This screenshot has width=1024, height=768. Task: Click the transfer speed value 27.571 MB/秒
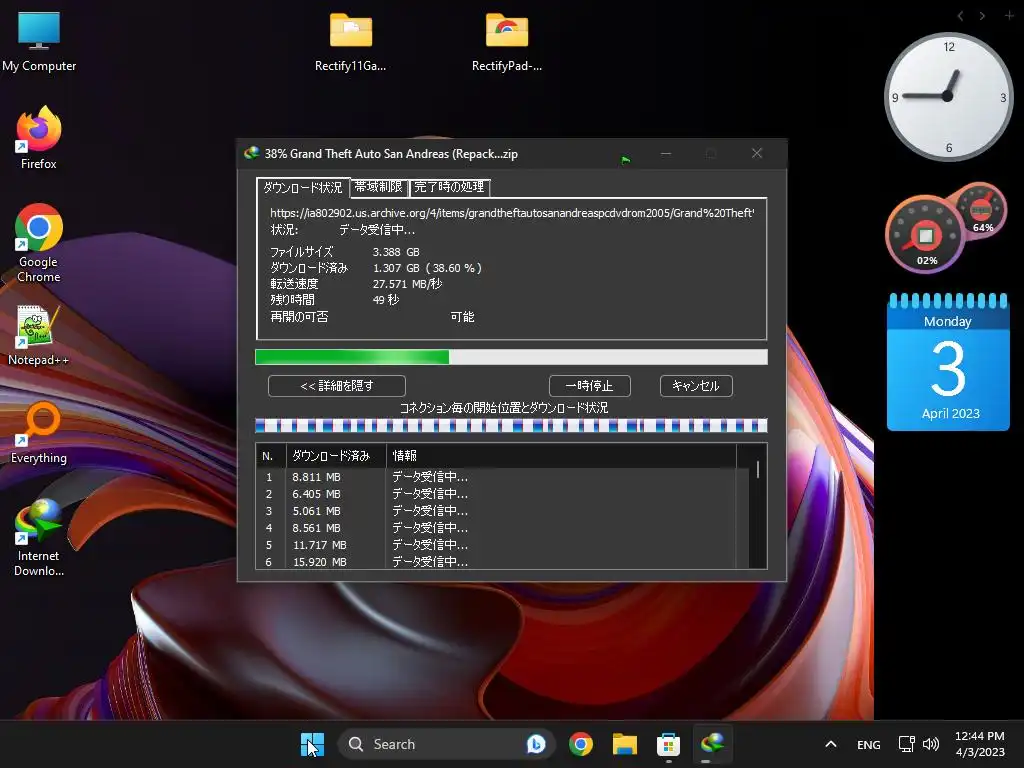tap(407, 284)
